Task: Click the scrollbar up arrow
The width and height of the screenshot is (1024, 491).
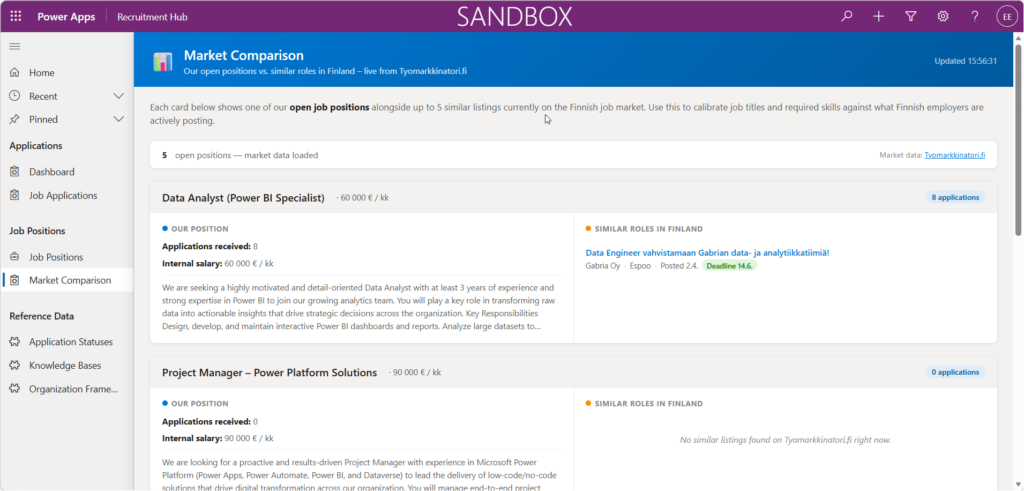Action: 1018,38
